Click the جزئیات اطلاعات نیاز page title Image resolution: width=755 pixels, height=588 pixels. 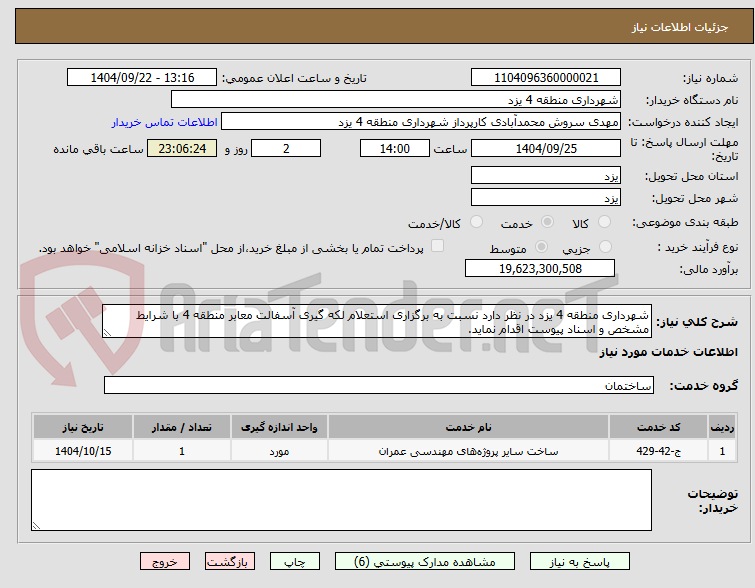click(680, 27)
